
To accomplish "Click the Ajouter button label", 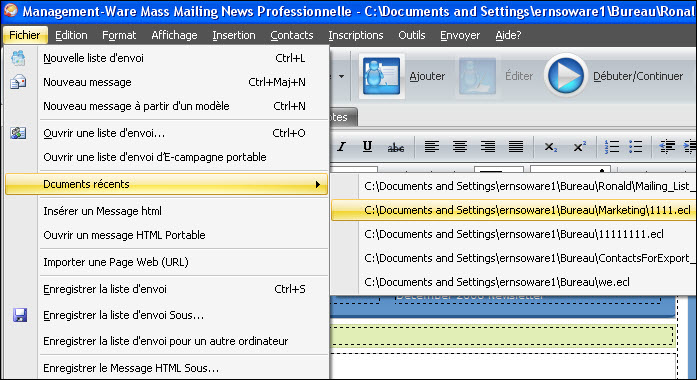I will tap(427, 76).
